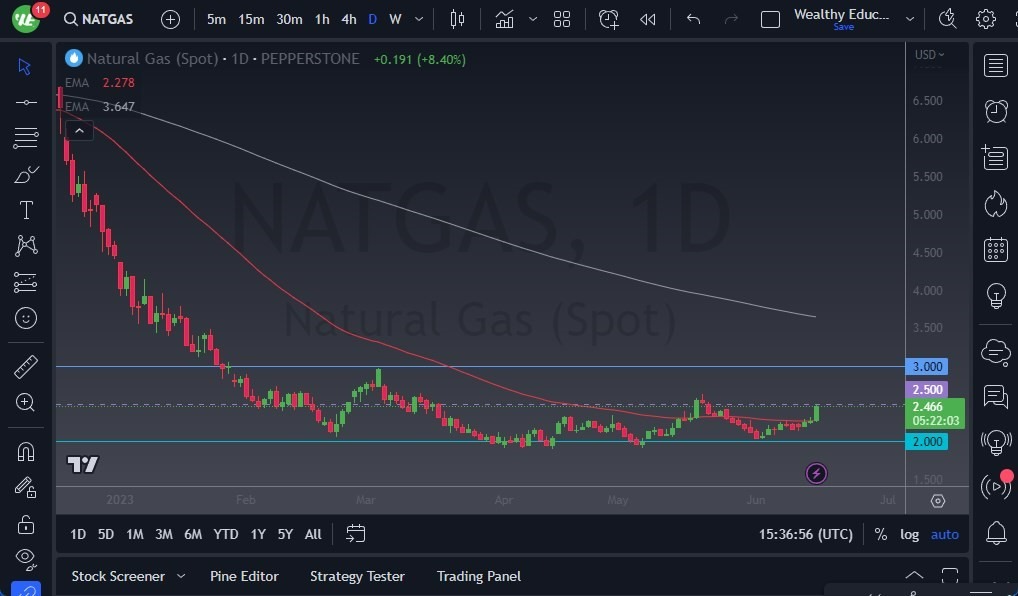Select the XABCD Pattern tool
The width and height of the screenshot is (1018, 596).
(26, 246)
